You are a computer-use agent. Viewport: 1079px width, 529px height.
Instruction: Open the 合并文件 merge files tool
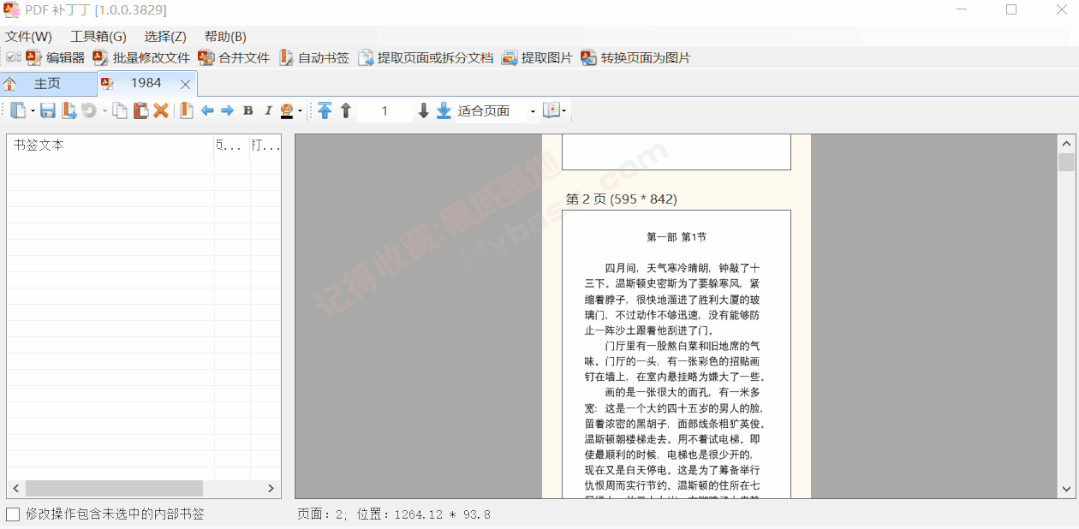[234, 58]
